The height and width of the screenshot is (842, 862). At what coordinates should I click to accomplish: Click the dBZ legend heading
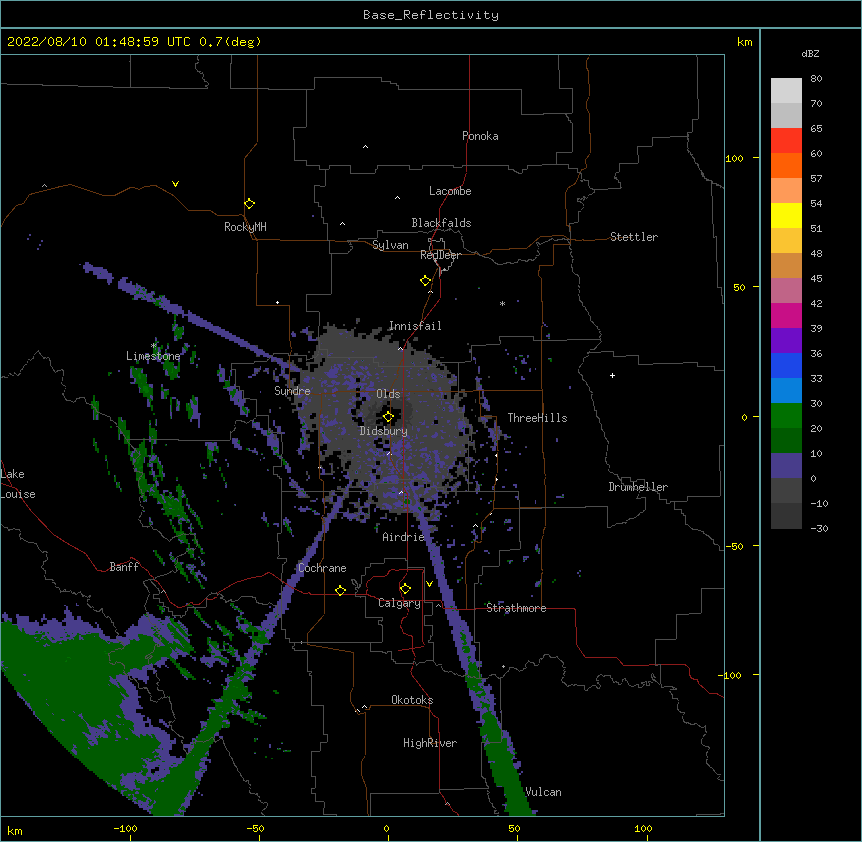810,53
